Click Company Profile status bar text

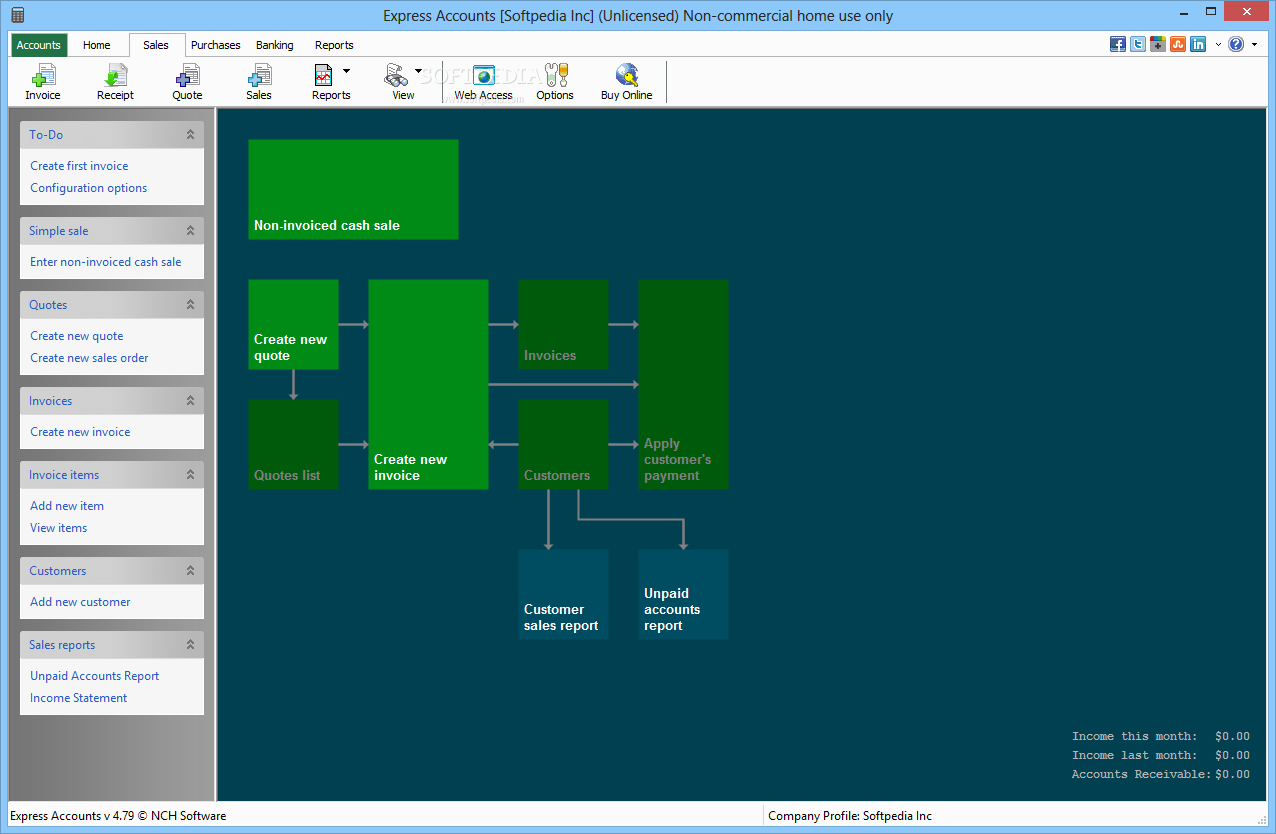(x=850, y=816)
